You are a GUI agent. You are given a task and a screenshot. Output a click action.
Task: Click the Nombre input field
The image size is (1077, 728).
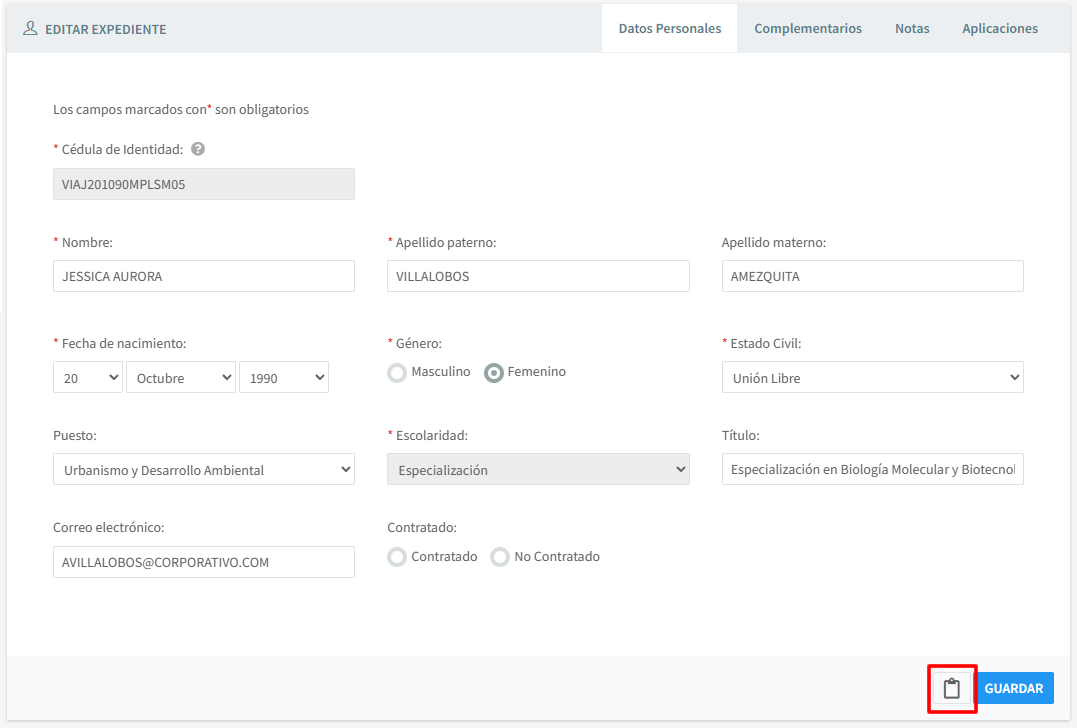tap(203, 277)
